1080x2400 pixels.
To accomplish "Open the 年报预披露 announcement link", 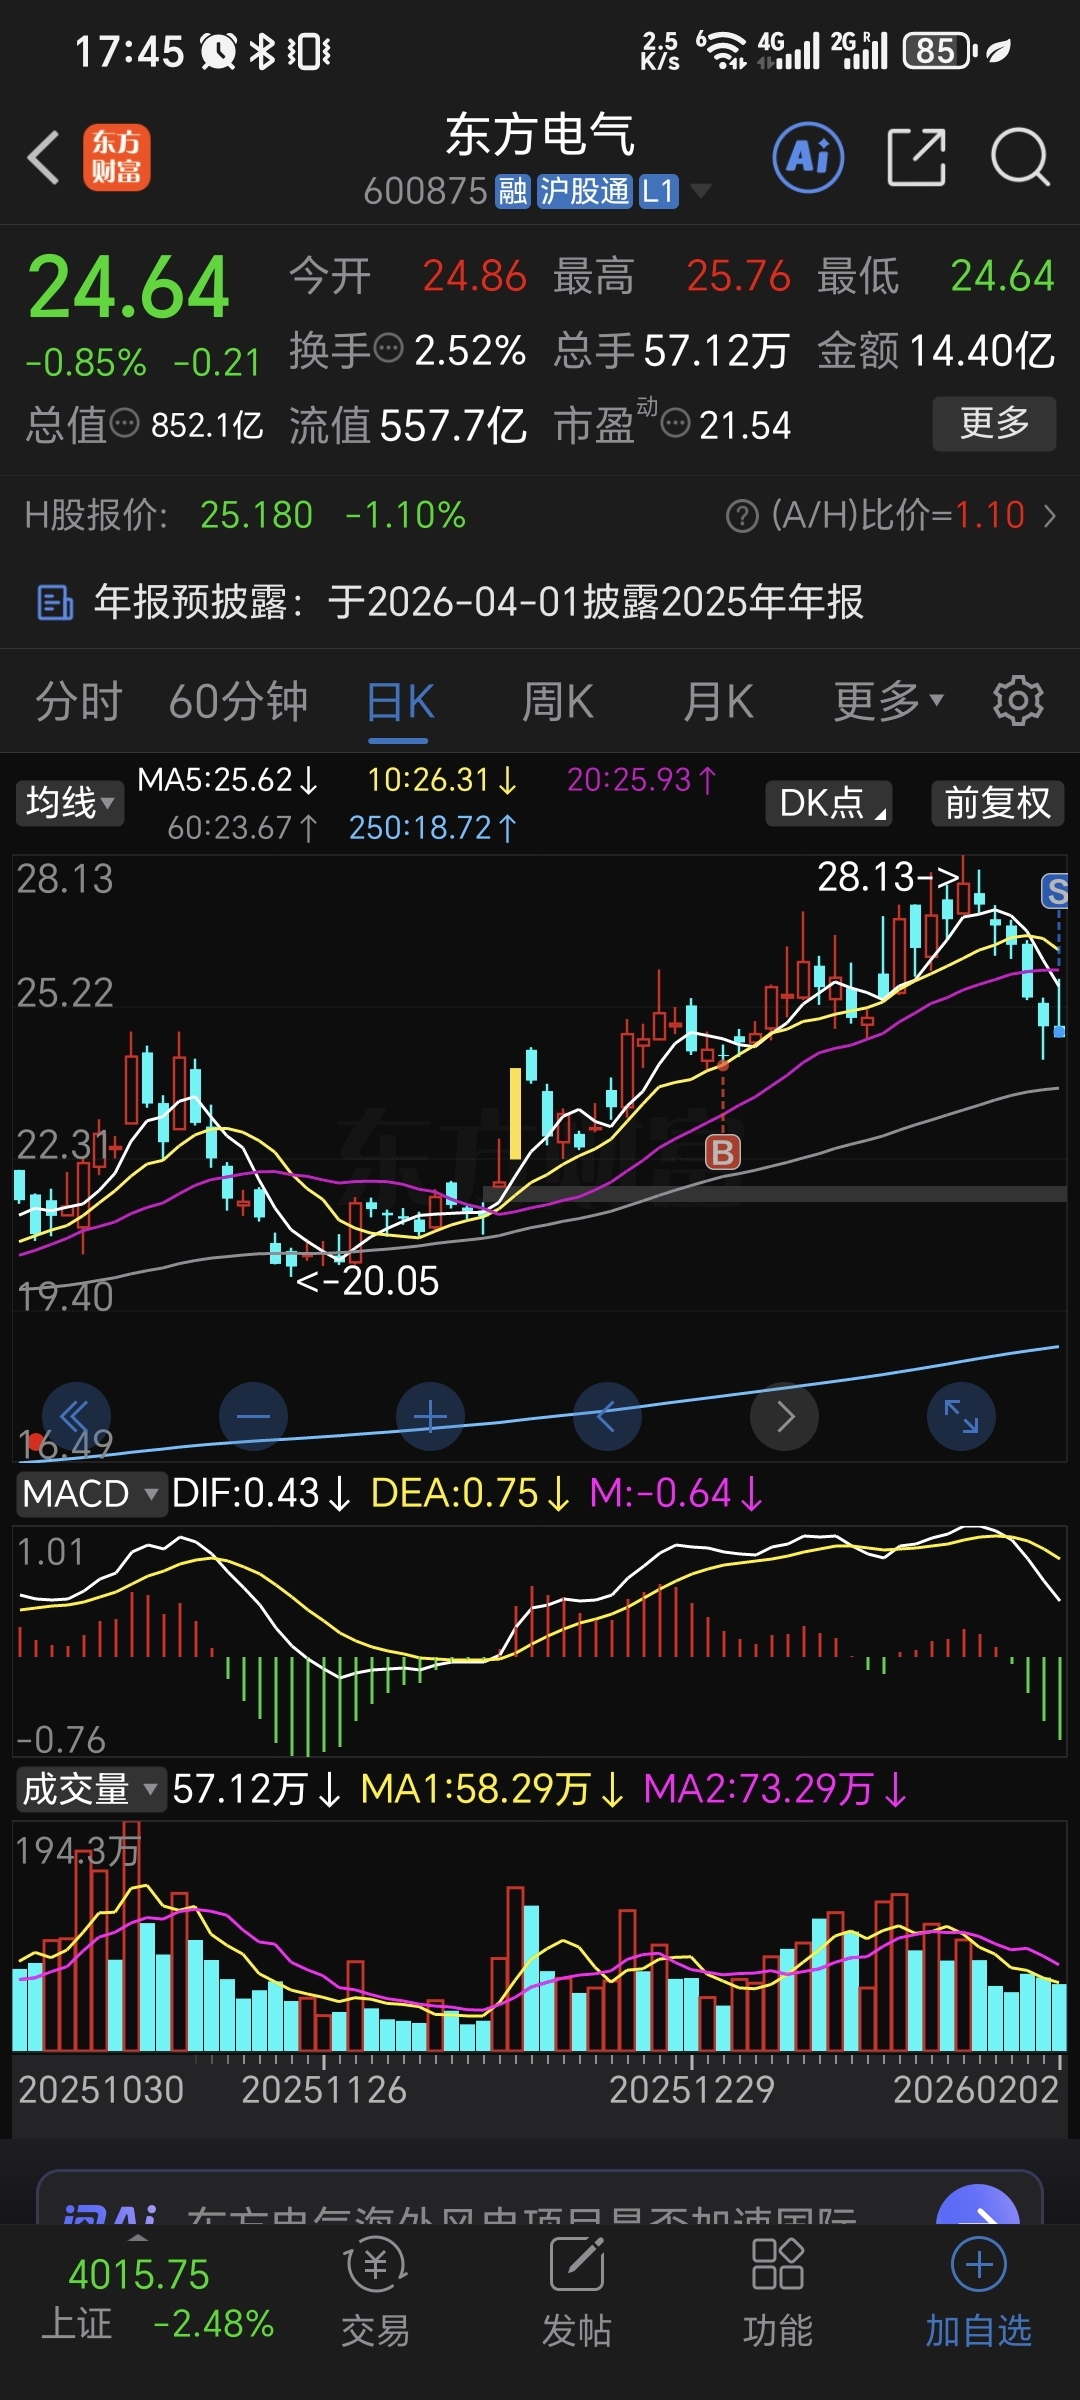I will (x=478, y=602).
